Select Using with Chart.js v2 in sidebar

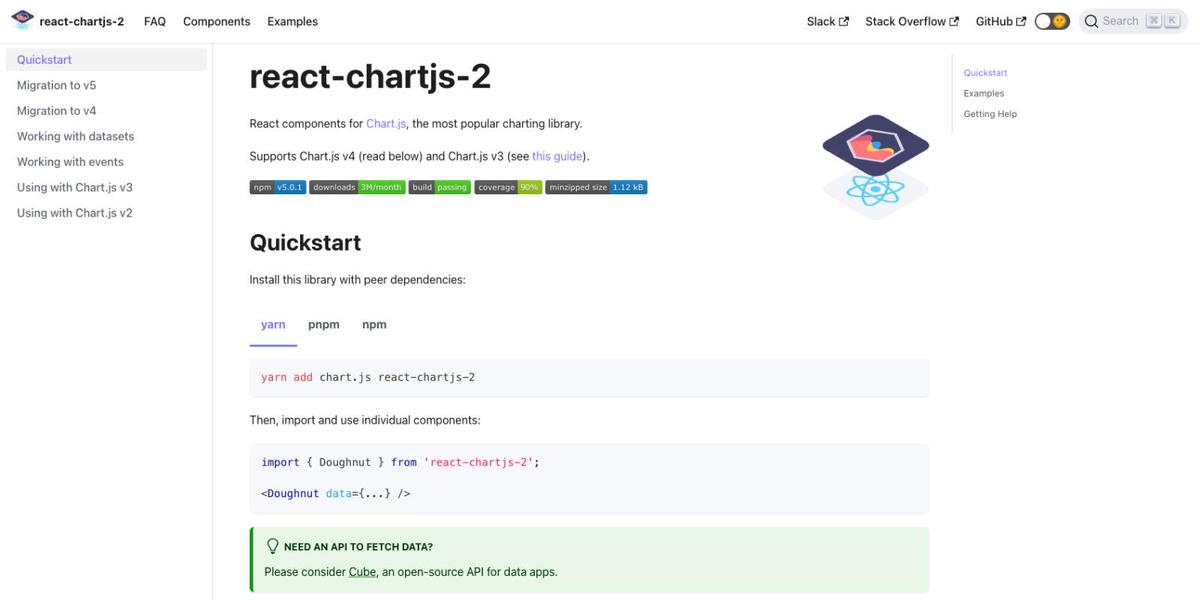click(x=71, y=212)
